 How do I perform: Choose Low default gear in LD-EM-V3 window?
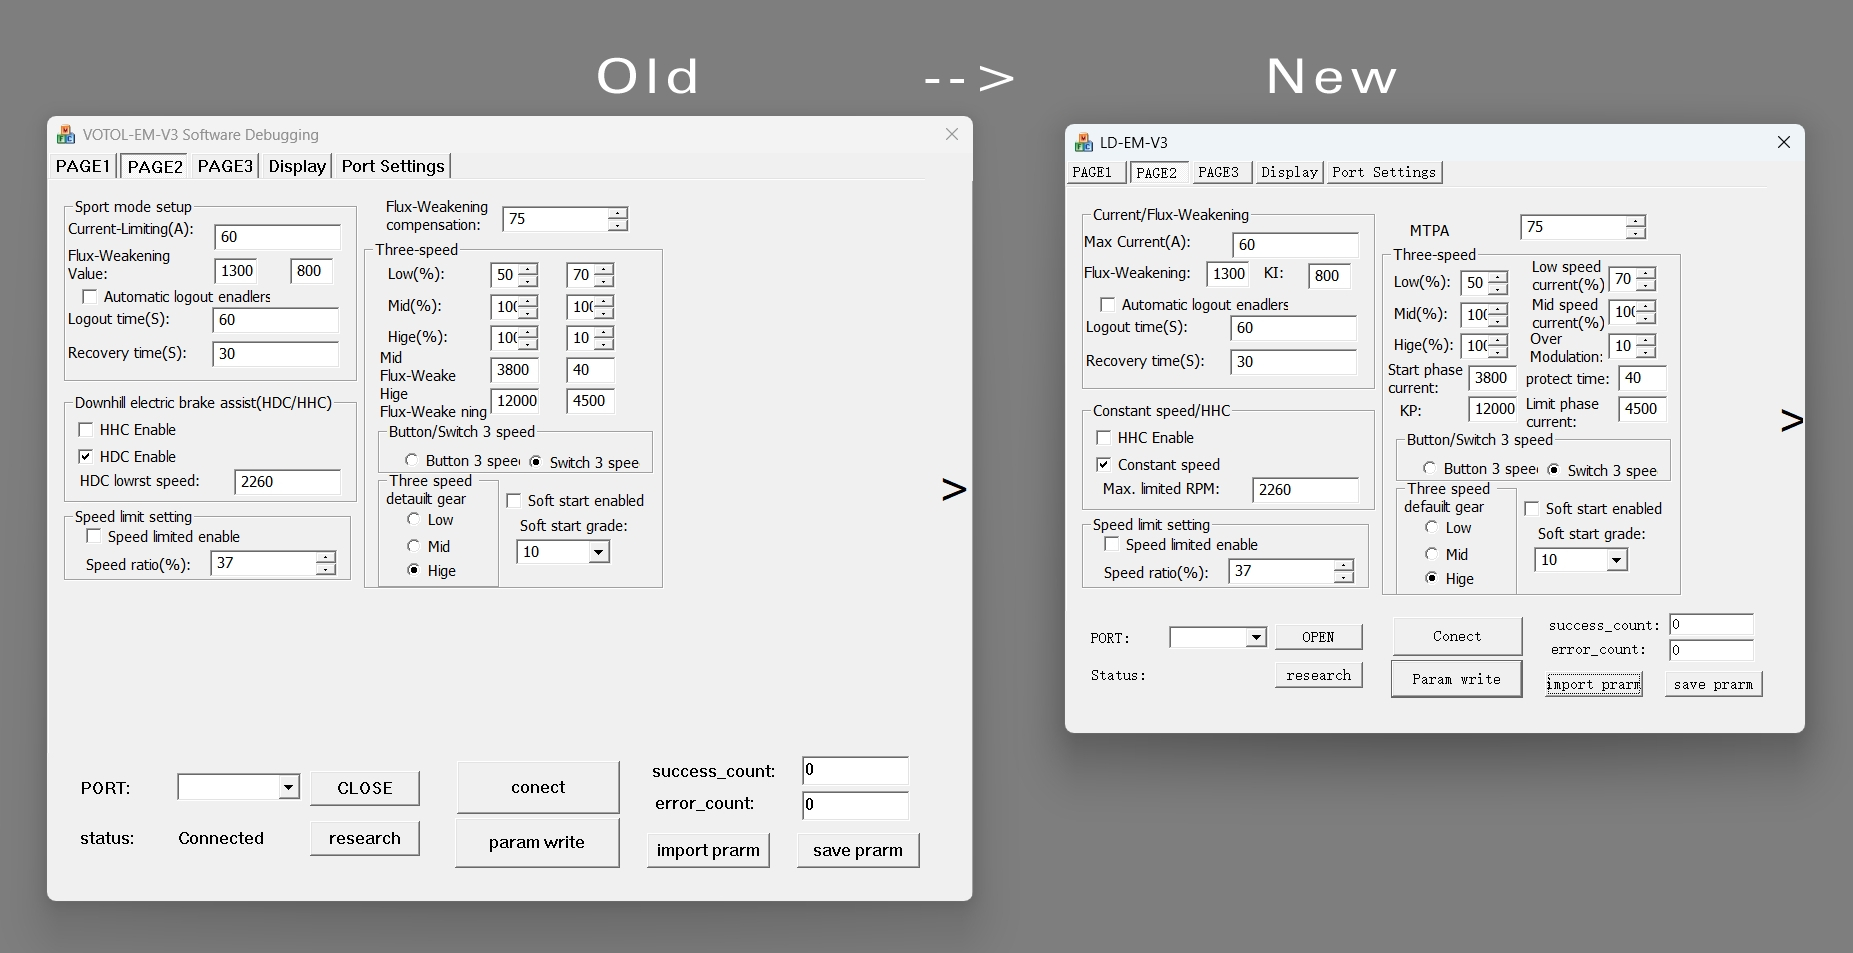[x=1431, y=528]
